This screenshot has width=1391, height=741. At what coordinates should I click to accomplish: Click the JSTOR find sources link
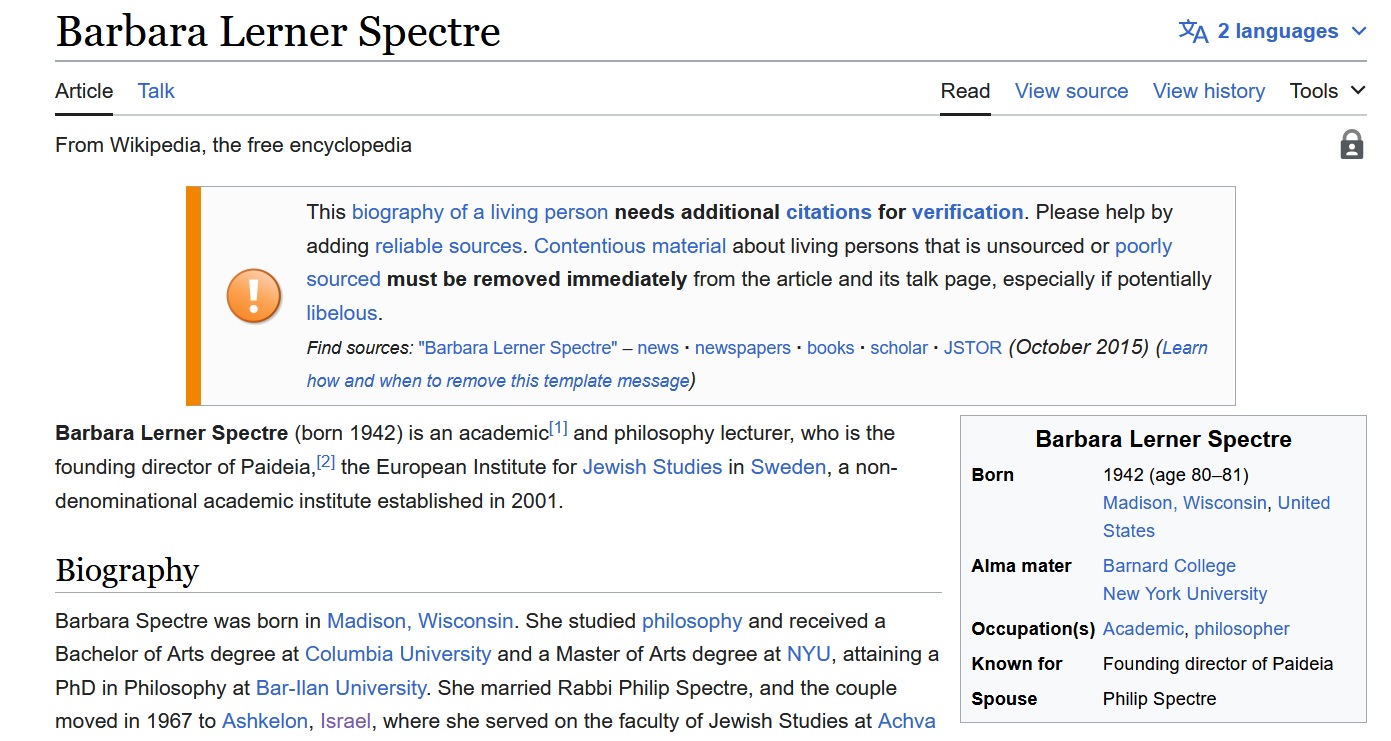[x=973, y=348]
